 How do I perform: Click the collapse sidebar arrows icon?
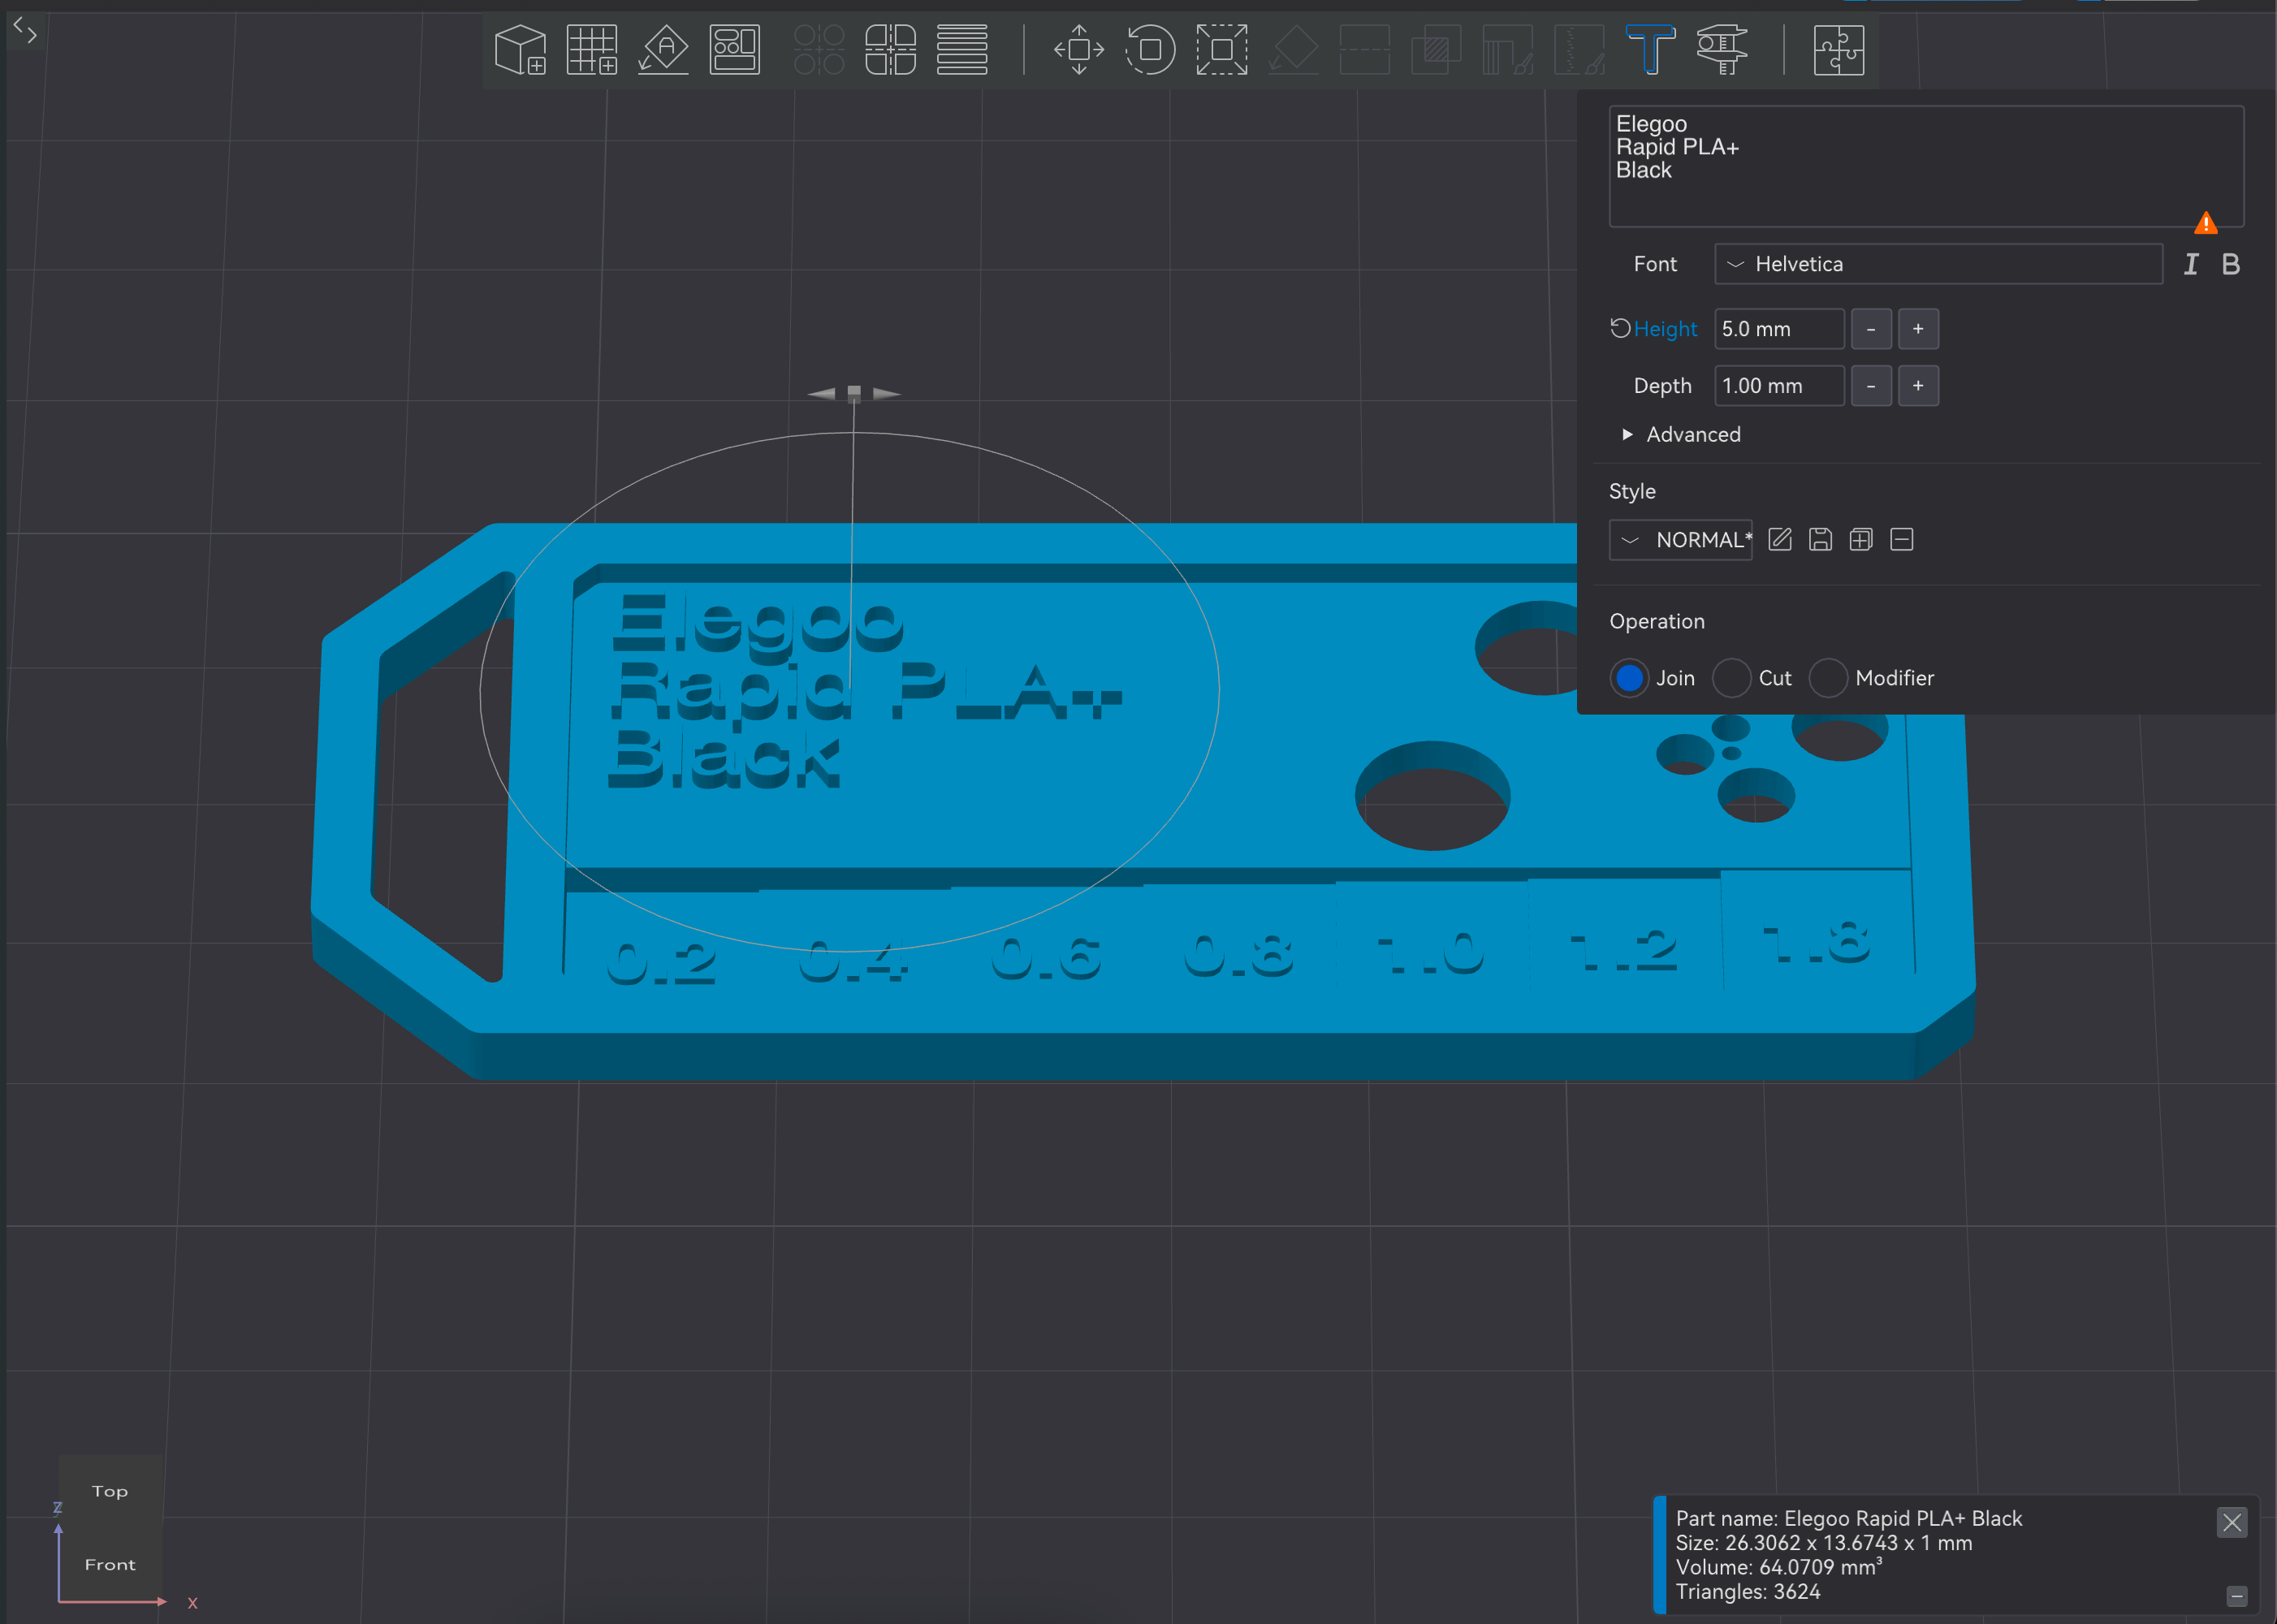26,31
